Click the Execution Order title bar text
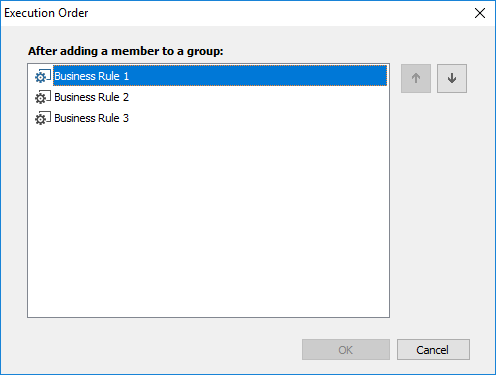The width and height of the screenshot is (496, 375). (x=46, y=13)
